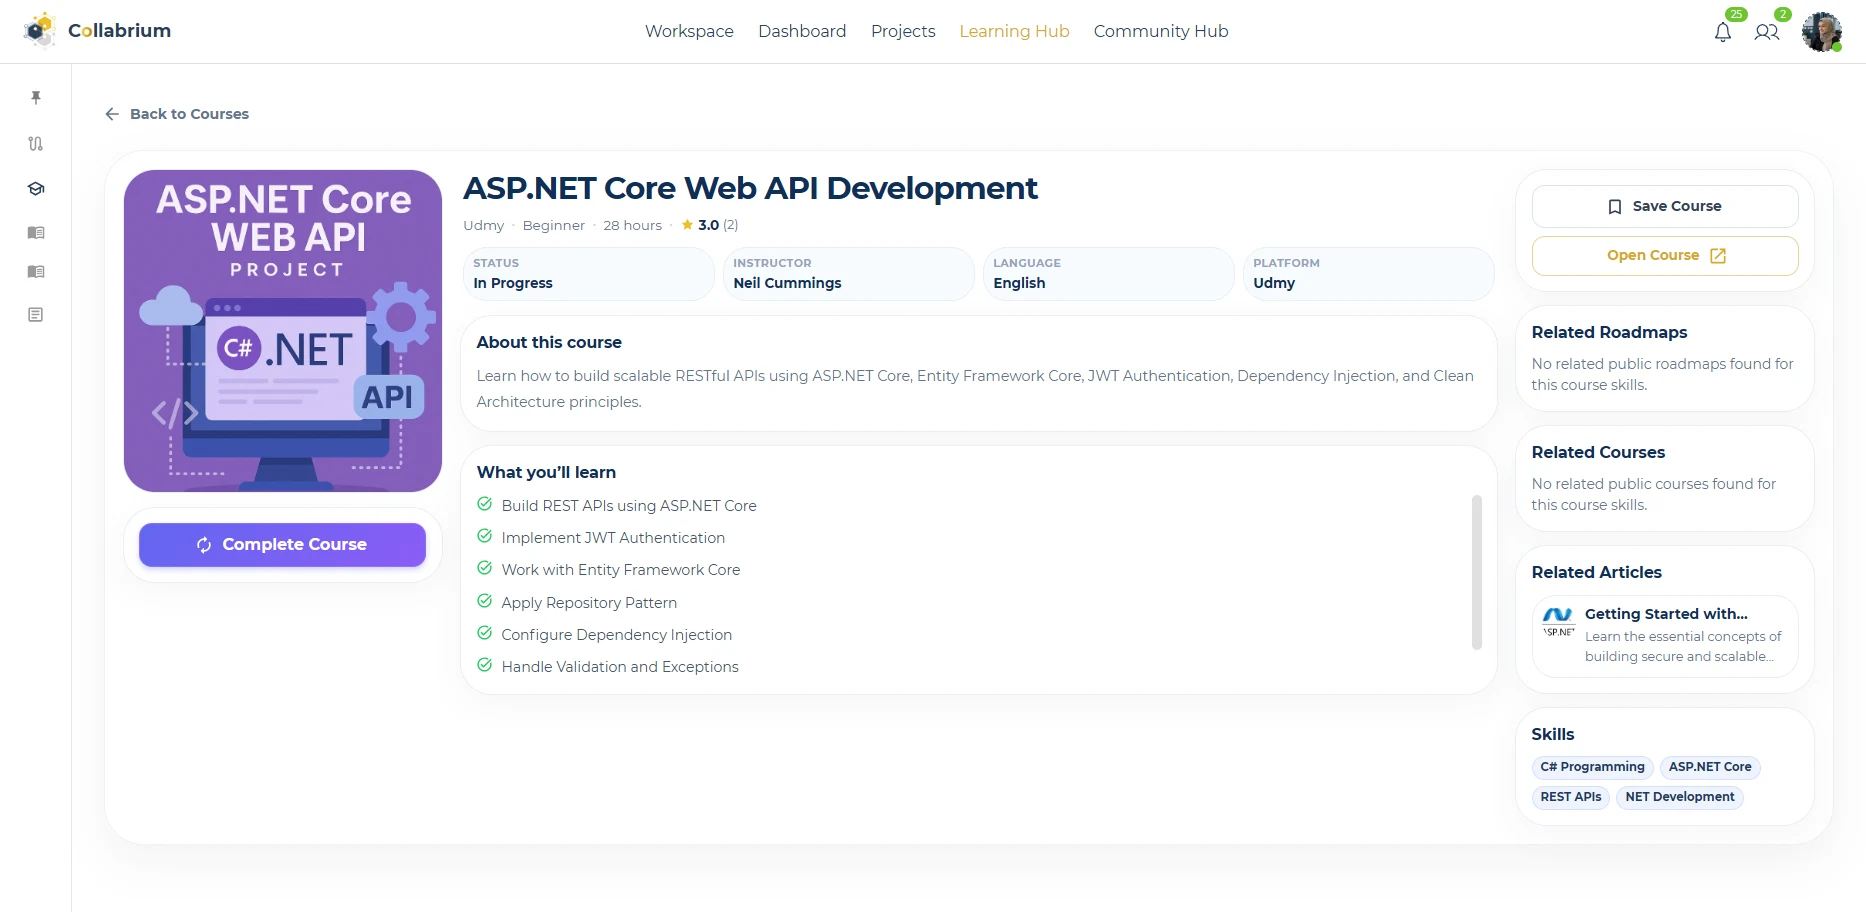Select the NET Development skill tag
The width and height of the screenshot is (1866, 912).
pyautogui.click(x=1680, y=797)
